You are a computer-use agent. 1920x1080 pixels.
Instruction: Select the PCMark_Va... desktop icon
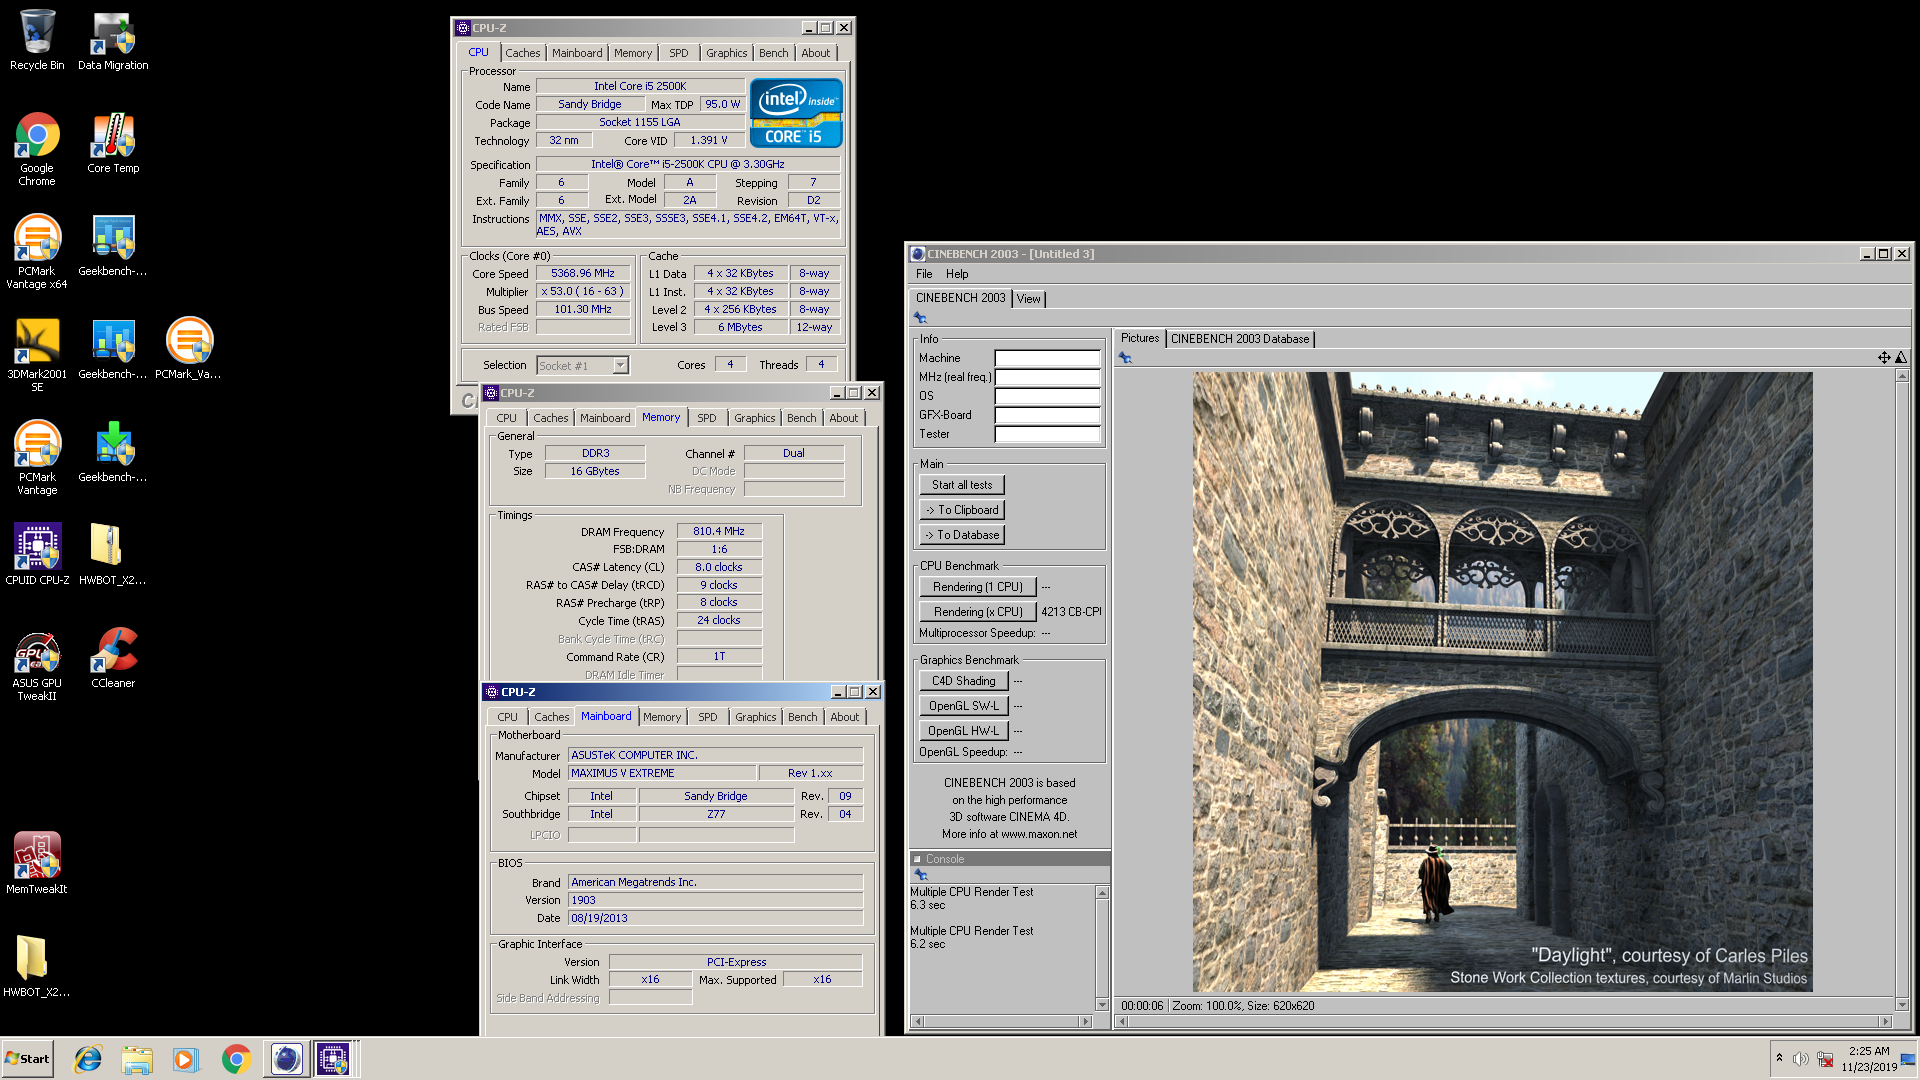pyautogui.click(x=188, y=349)
